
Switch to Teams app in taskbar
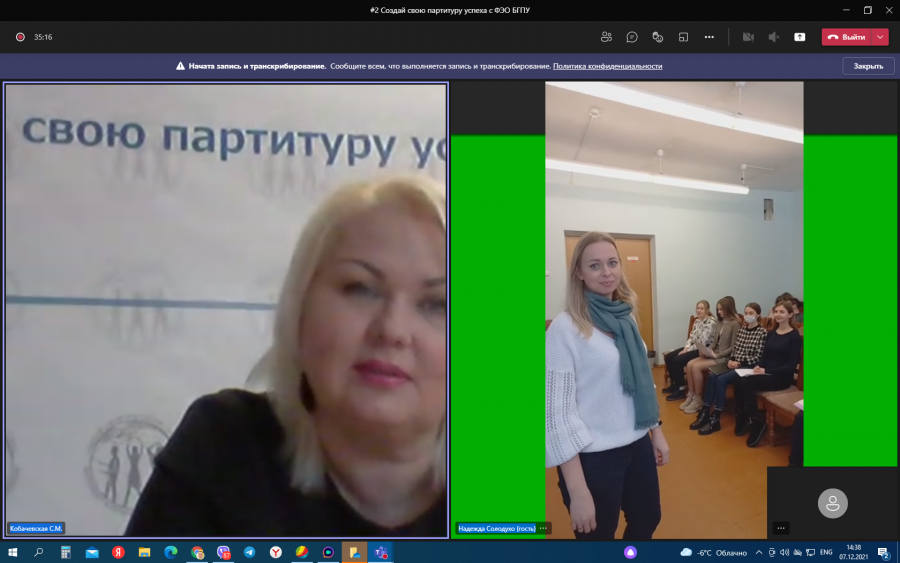[x=381, y=552]
